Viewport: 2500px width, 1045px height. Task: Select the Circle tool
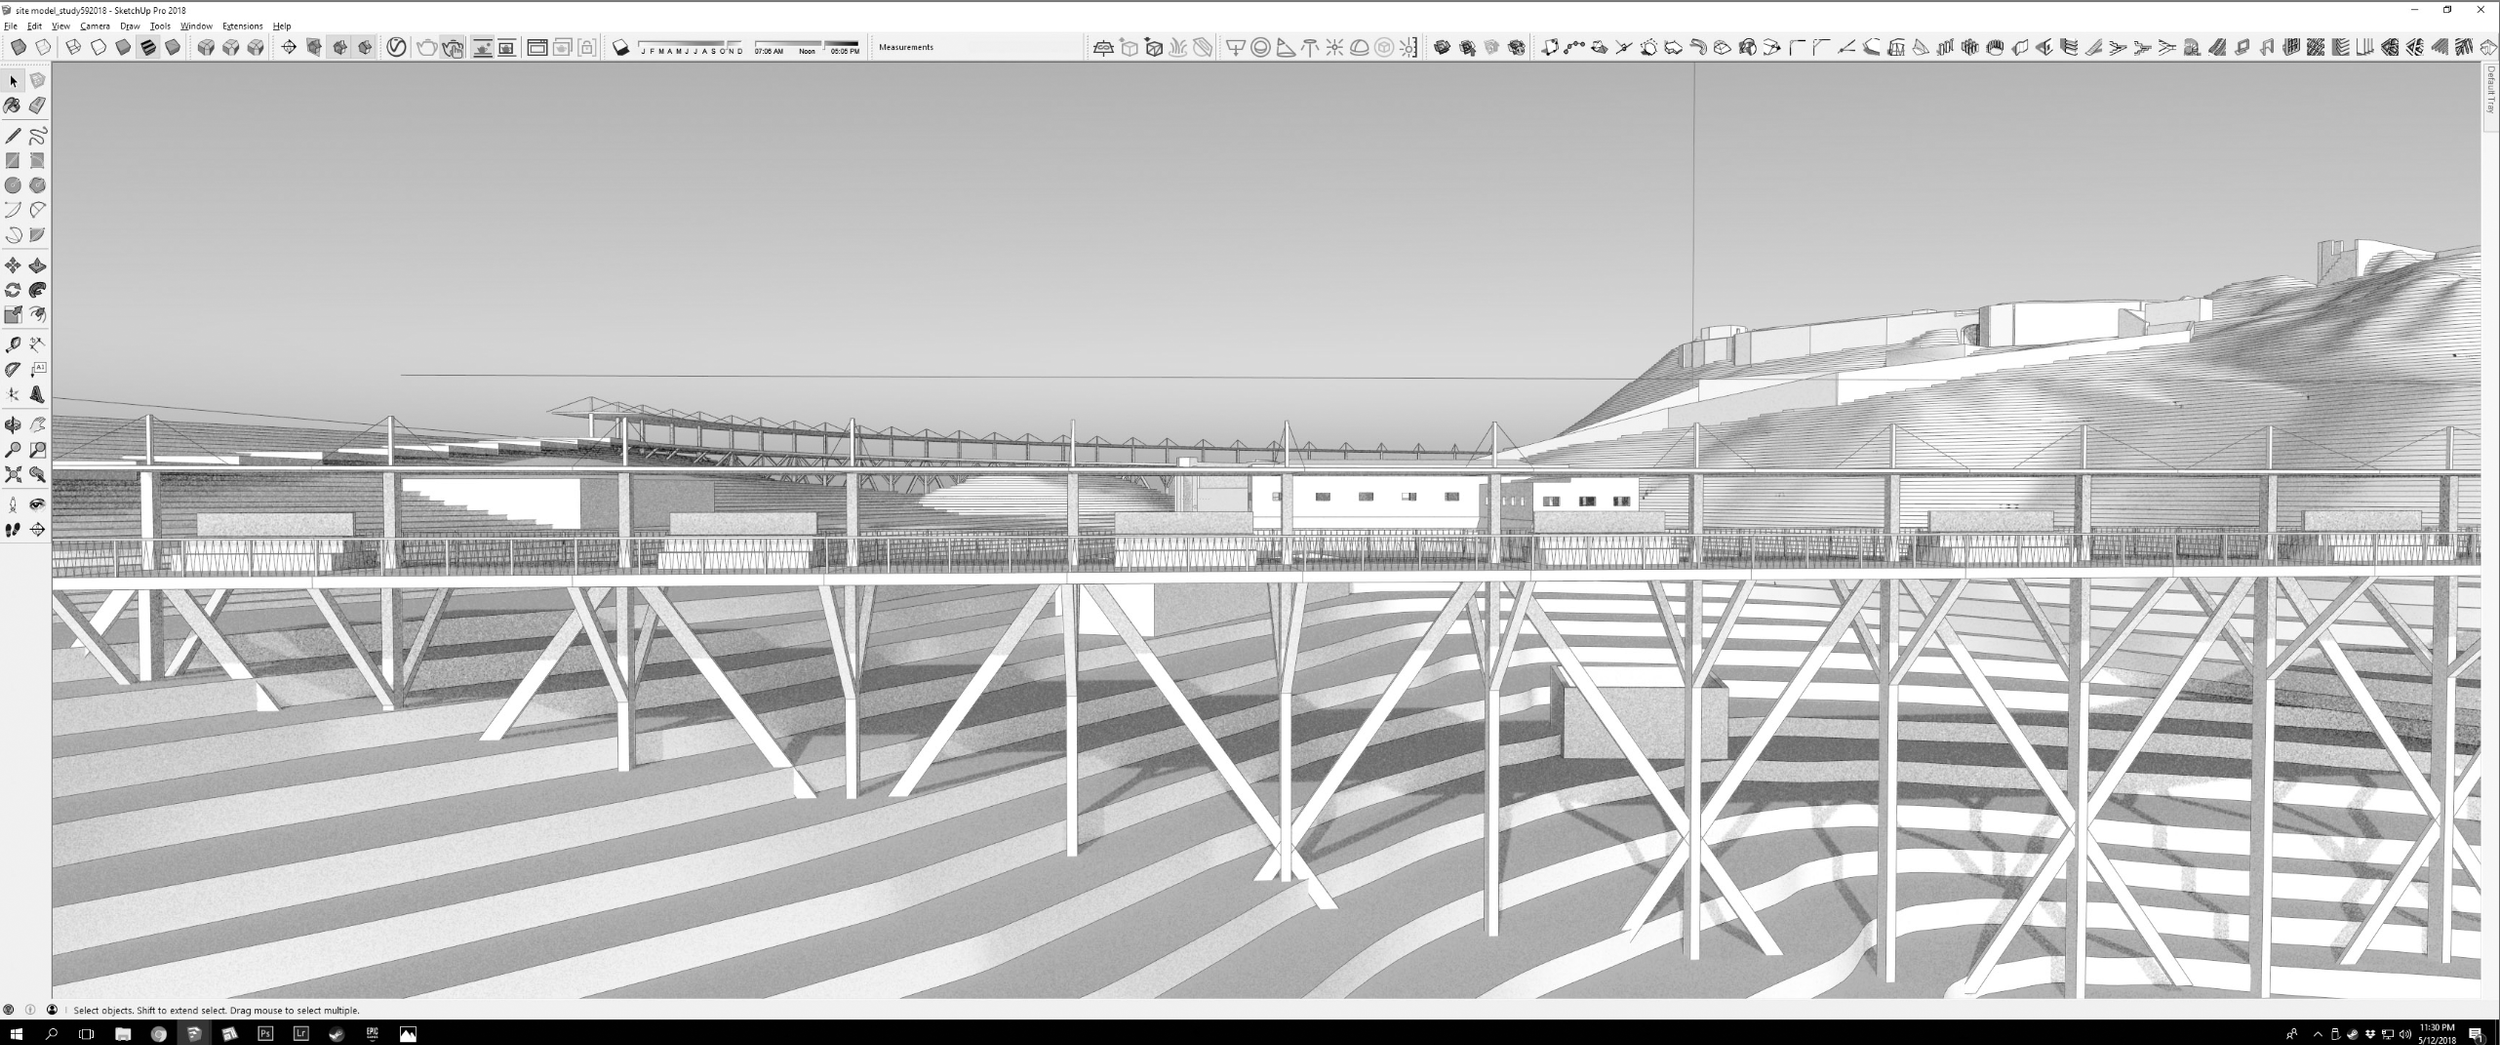coord(13,185)
